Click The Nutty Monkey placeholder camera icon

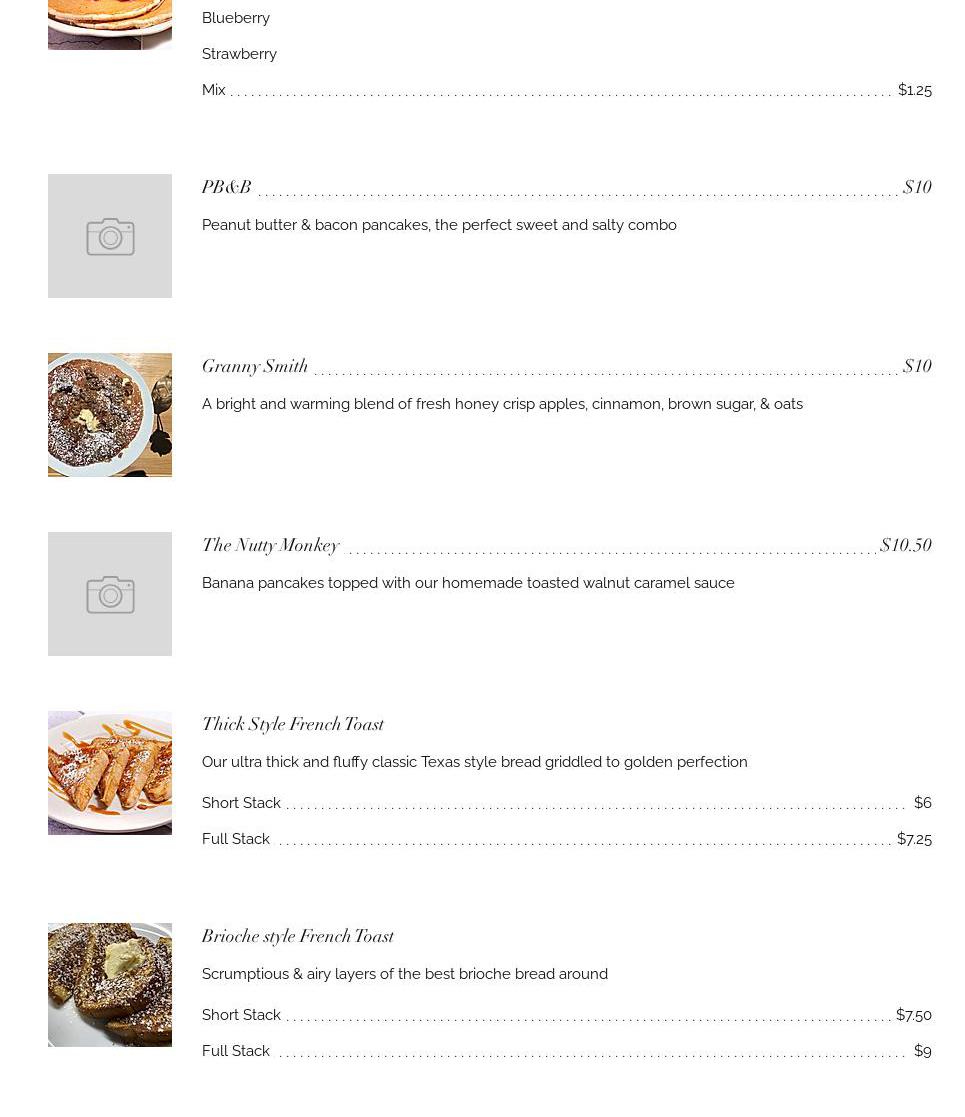[110, 594]
